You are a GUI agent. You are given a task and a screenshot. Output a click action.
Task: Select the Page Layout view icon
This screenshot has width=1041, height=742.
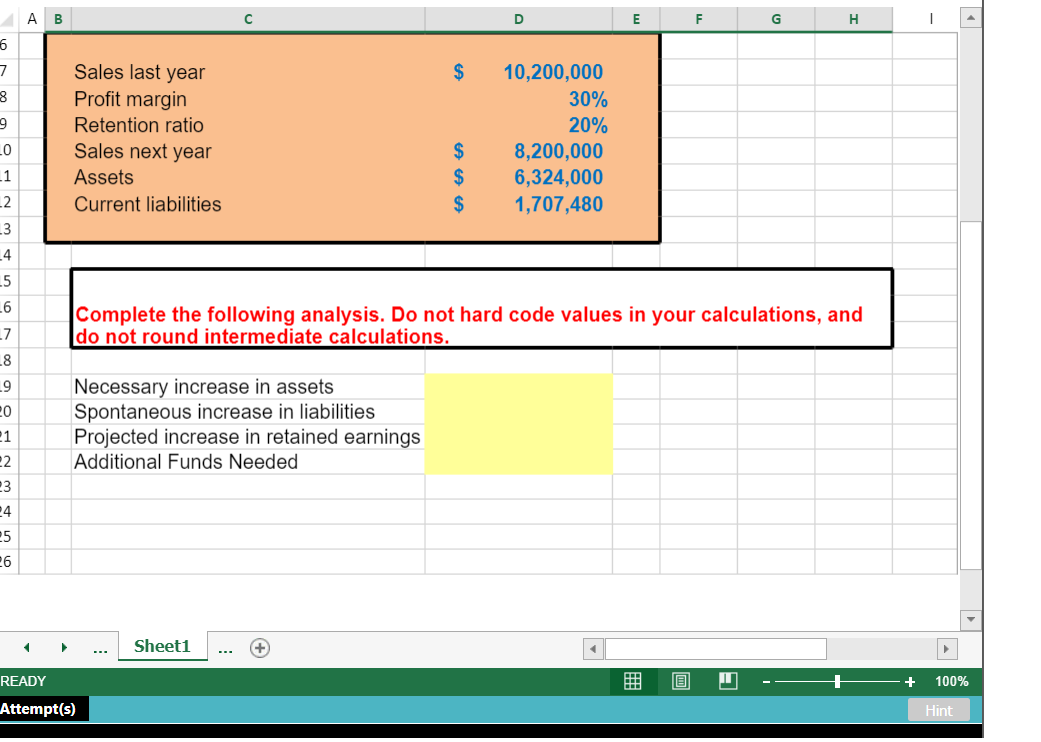(681, 681)
